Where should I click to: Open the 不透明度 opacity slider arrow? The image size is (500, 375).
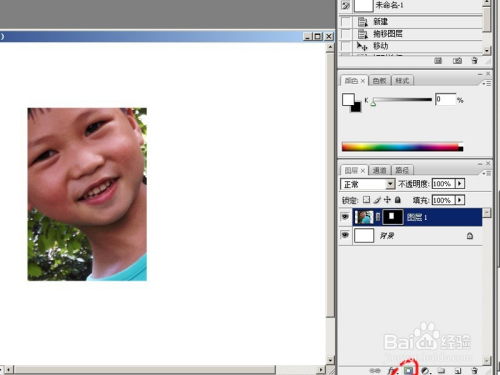click(x=460, y=183)
